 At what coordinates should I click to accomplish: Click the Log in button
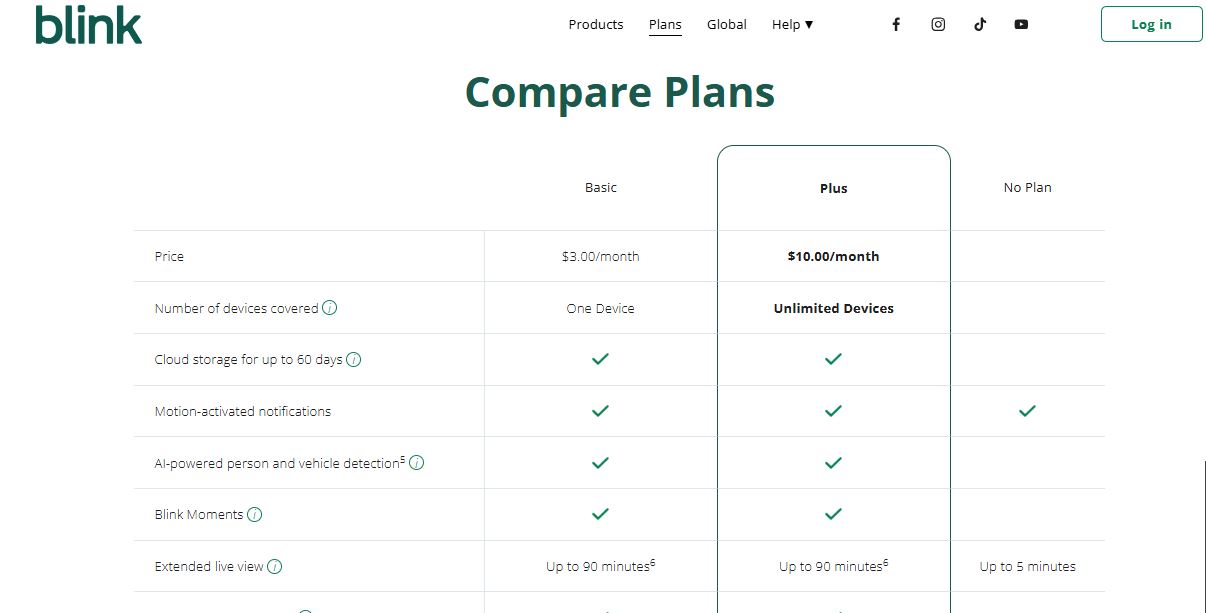(x=1151, y=25)
